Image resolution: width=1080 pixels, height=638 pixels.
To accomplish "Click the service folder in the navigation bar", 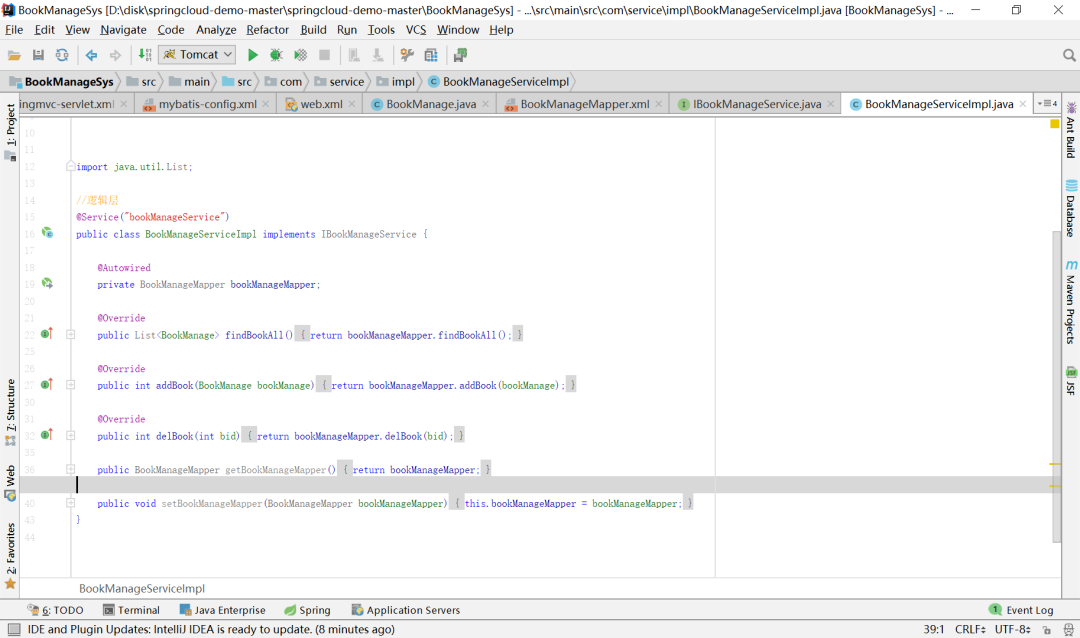I will coord(339,82).
